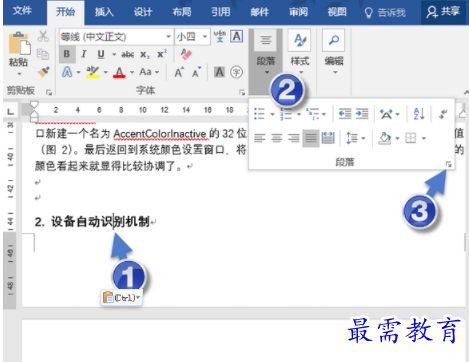Apply red font color
The image size is (469, 362).
tap(119, 72)
